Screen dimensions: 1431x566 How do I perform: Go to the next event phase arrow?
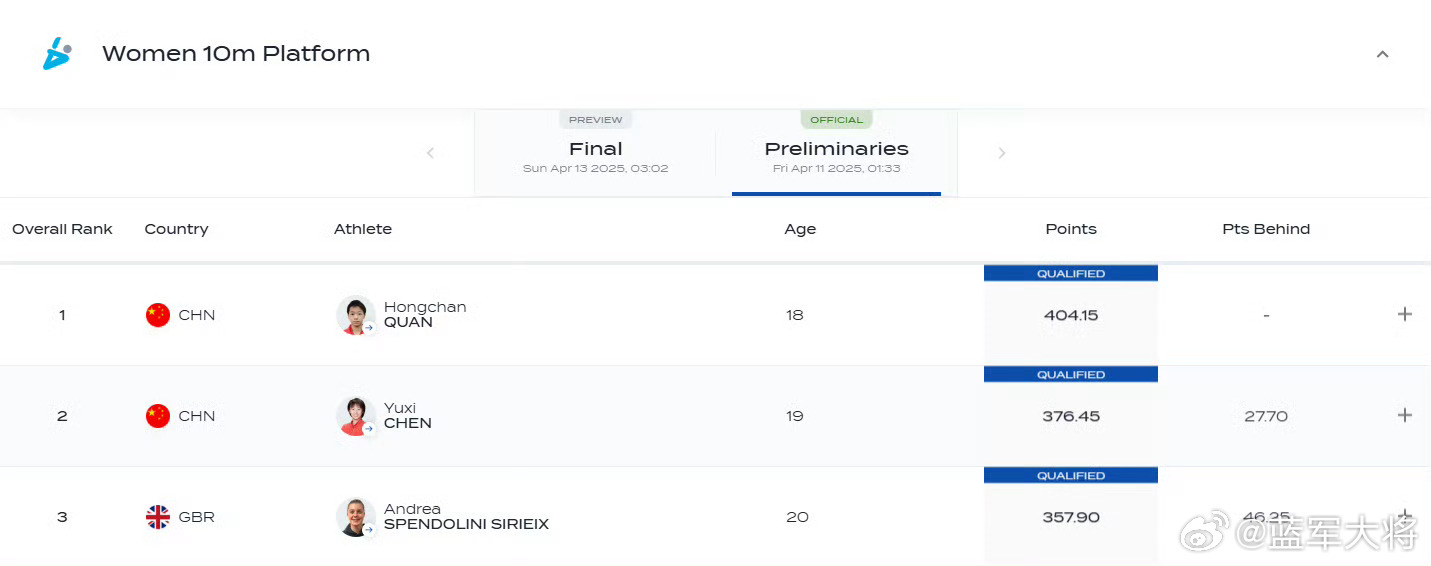click(1001, 153)
